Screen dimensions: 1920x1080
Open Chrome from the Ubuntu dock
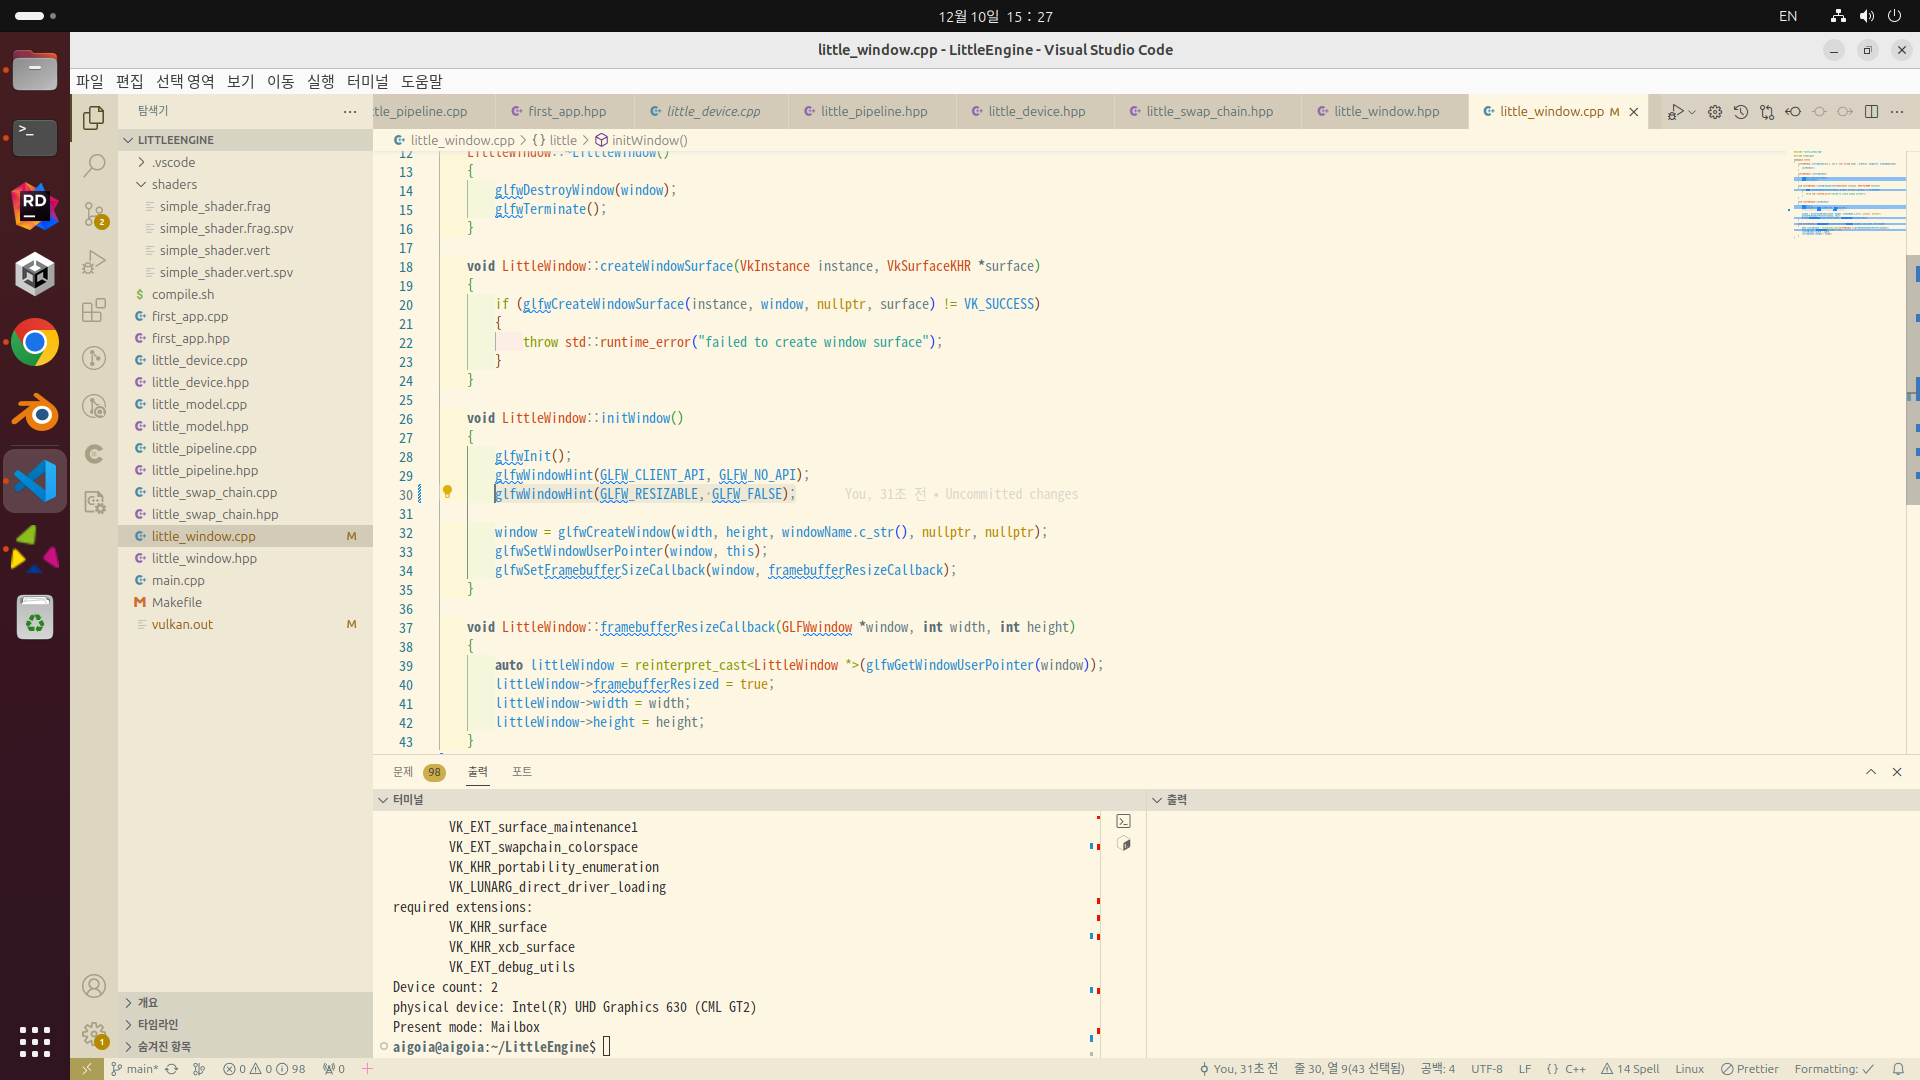click(x=35, y=343)
